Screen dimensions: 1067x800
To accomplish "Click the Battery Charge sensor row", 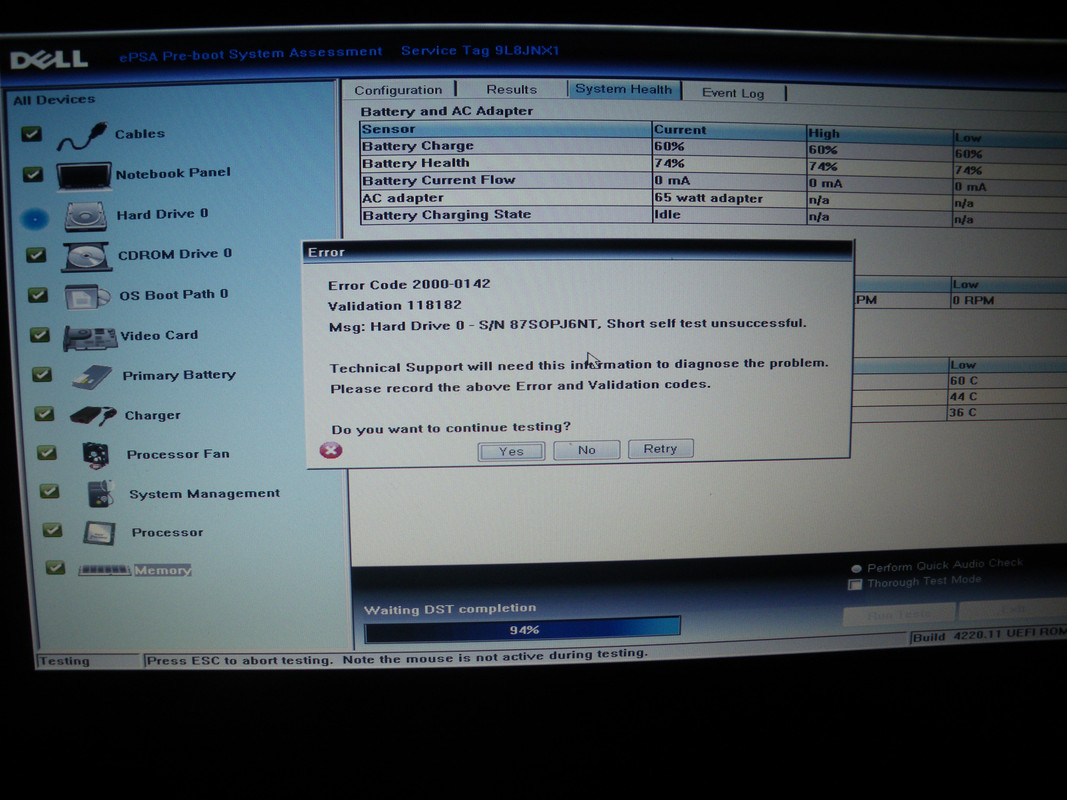I will coord(715,148).
